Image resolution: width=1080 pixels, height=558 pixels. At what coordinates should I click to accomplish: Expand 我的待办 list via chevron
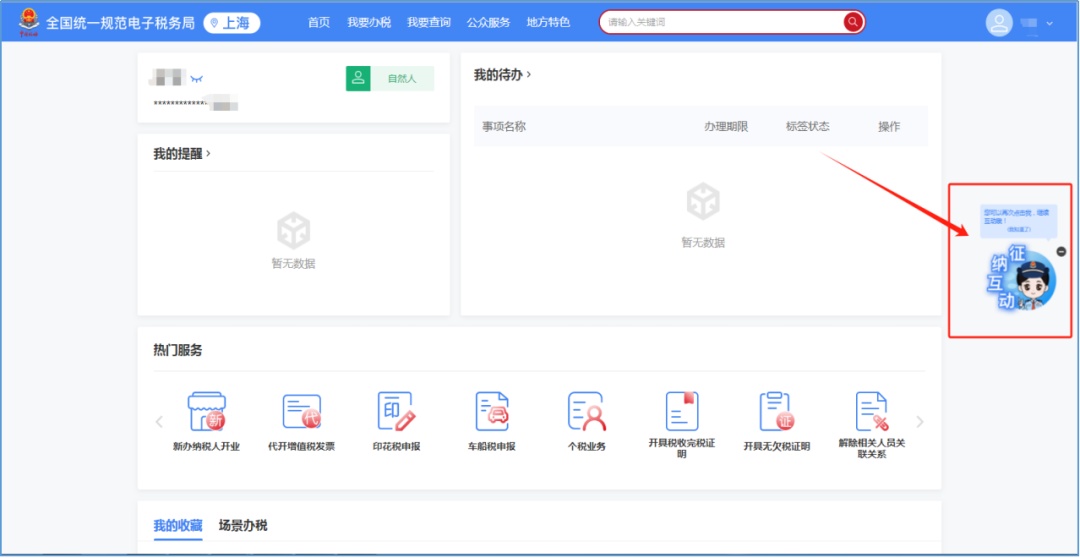529,74
